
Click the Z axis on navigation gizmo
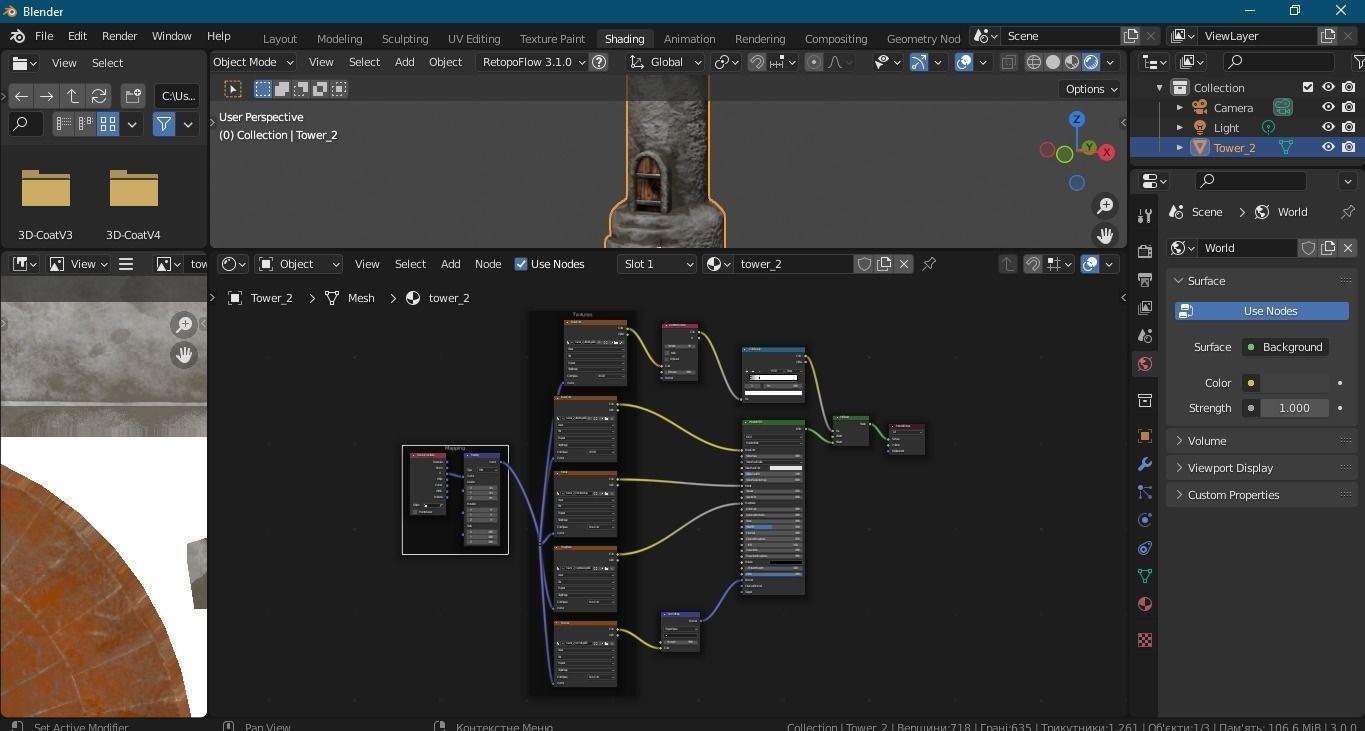pyautogui.click(x=1077, y=119)
